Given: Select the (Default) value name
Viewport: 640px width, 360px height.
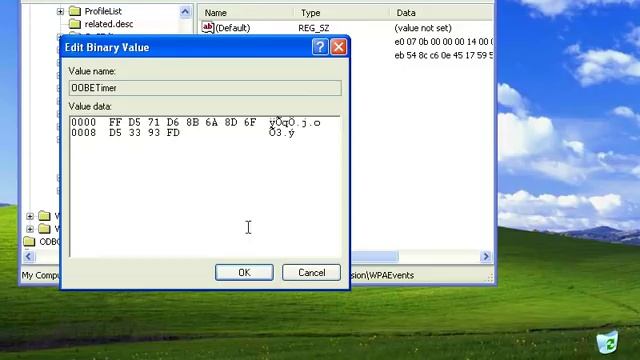Looking at the screenshot, I should [x=233, y=28].
